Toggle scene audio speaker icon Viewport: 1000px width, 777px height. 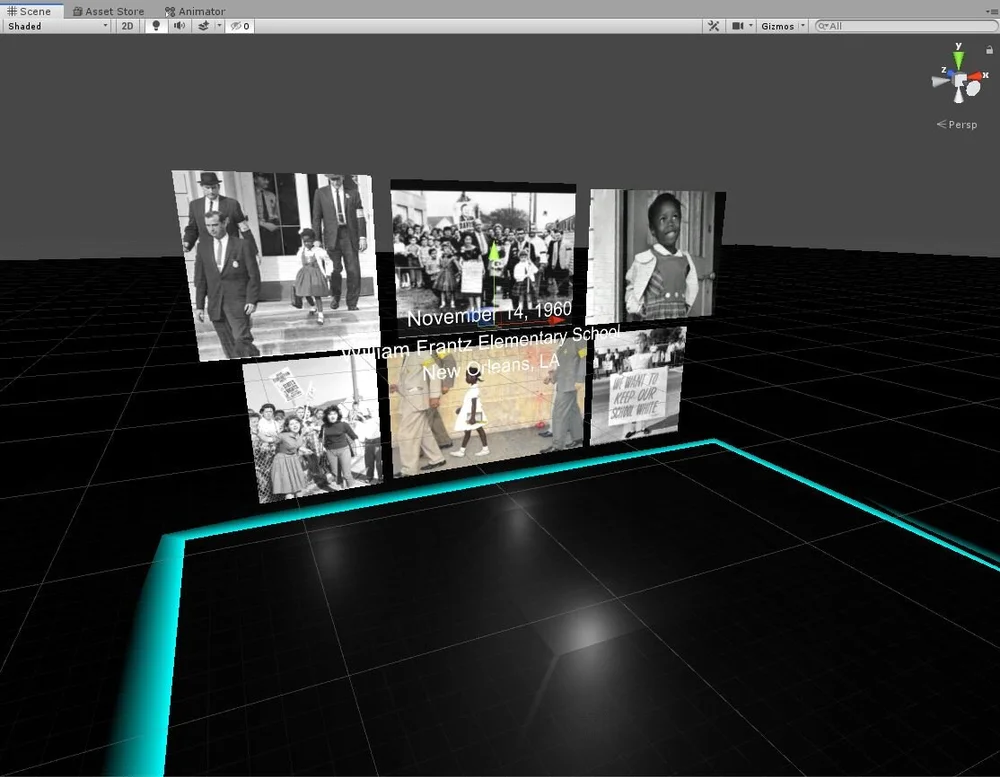pyautogui.click(x=180, y=26)
